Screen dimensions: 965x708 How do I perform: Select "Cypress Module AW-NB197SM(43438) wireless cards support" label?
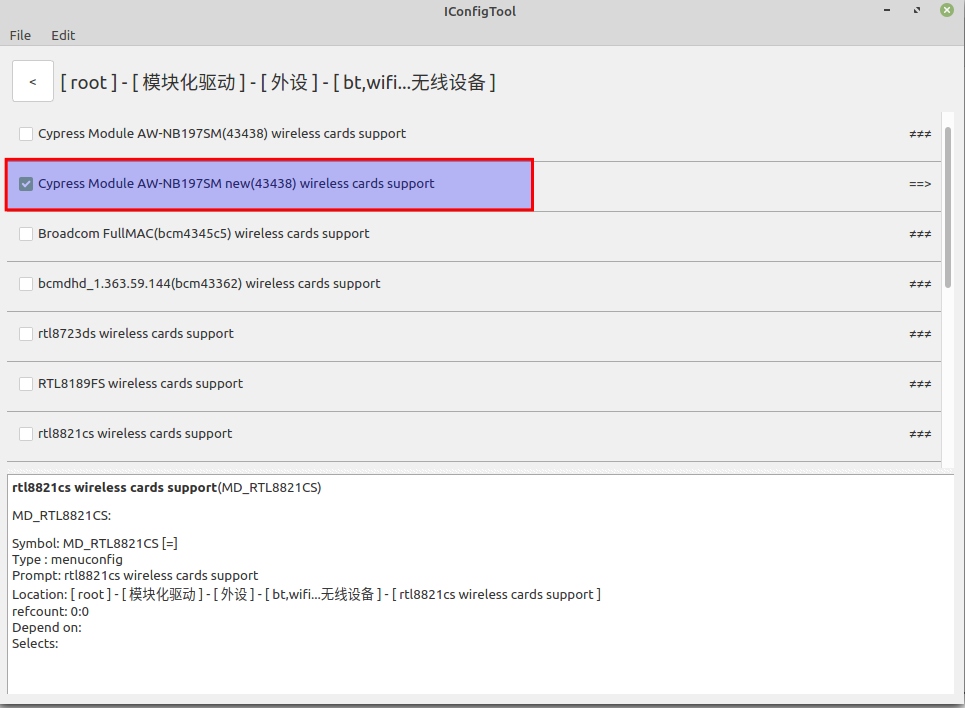(222, 134)
